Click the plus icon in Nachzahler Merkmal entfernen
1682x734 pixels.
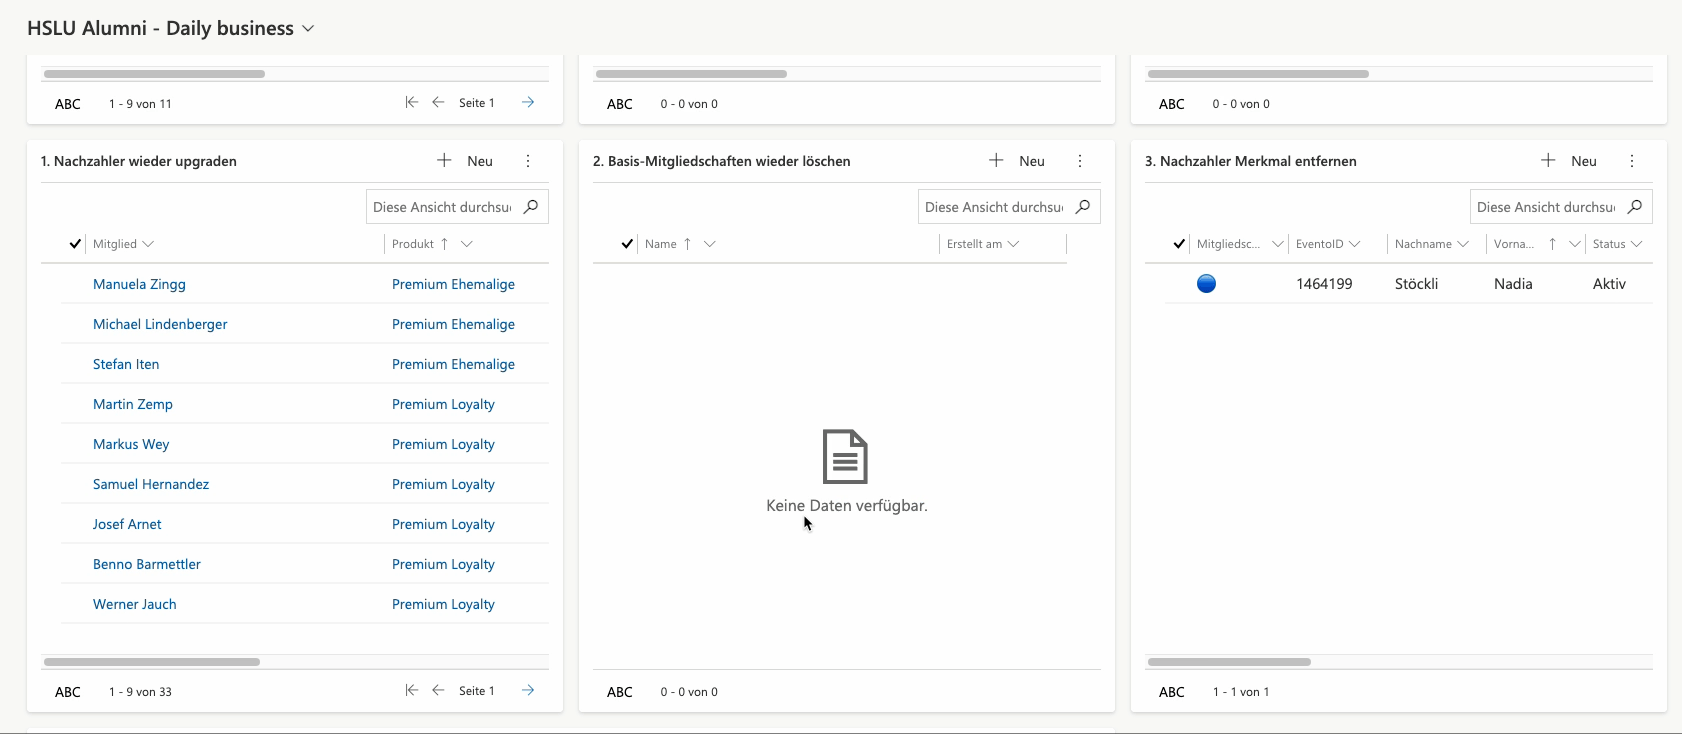tap(1548, 161)
